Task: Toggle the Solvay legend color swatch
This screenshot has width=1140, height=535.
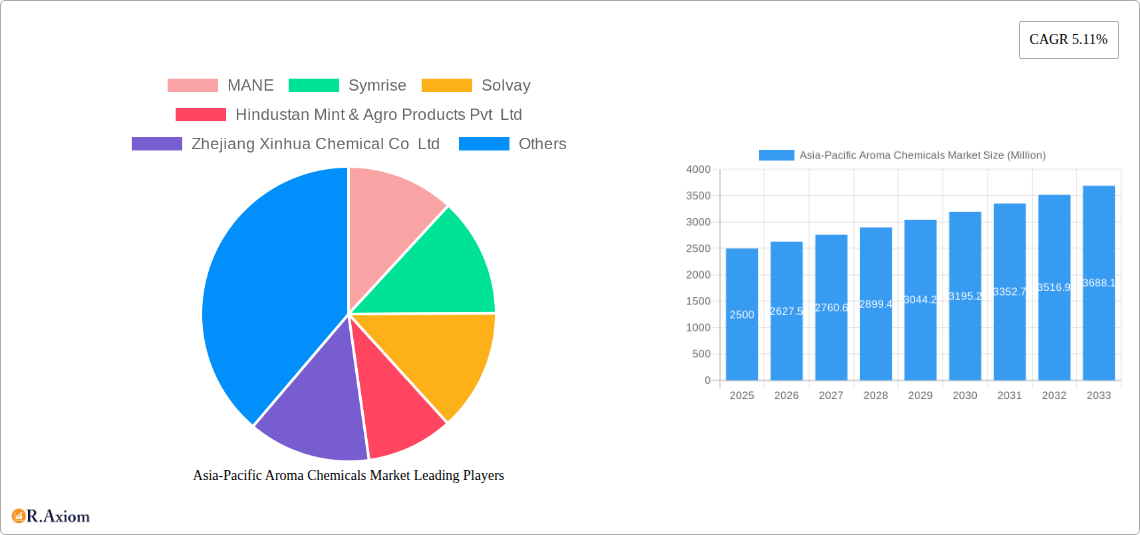Action: (x=447, y=85)
